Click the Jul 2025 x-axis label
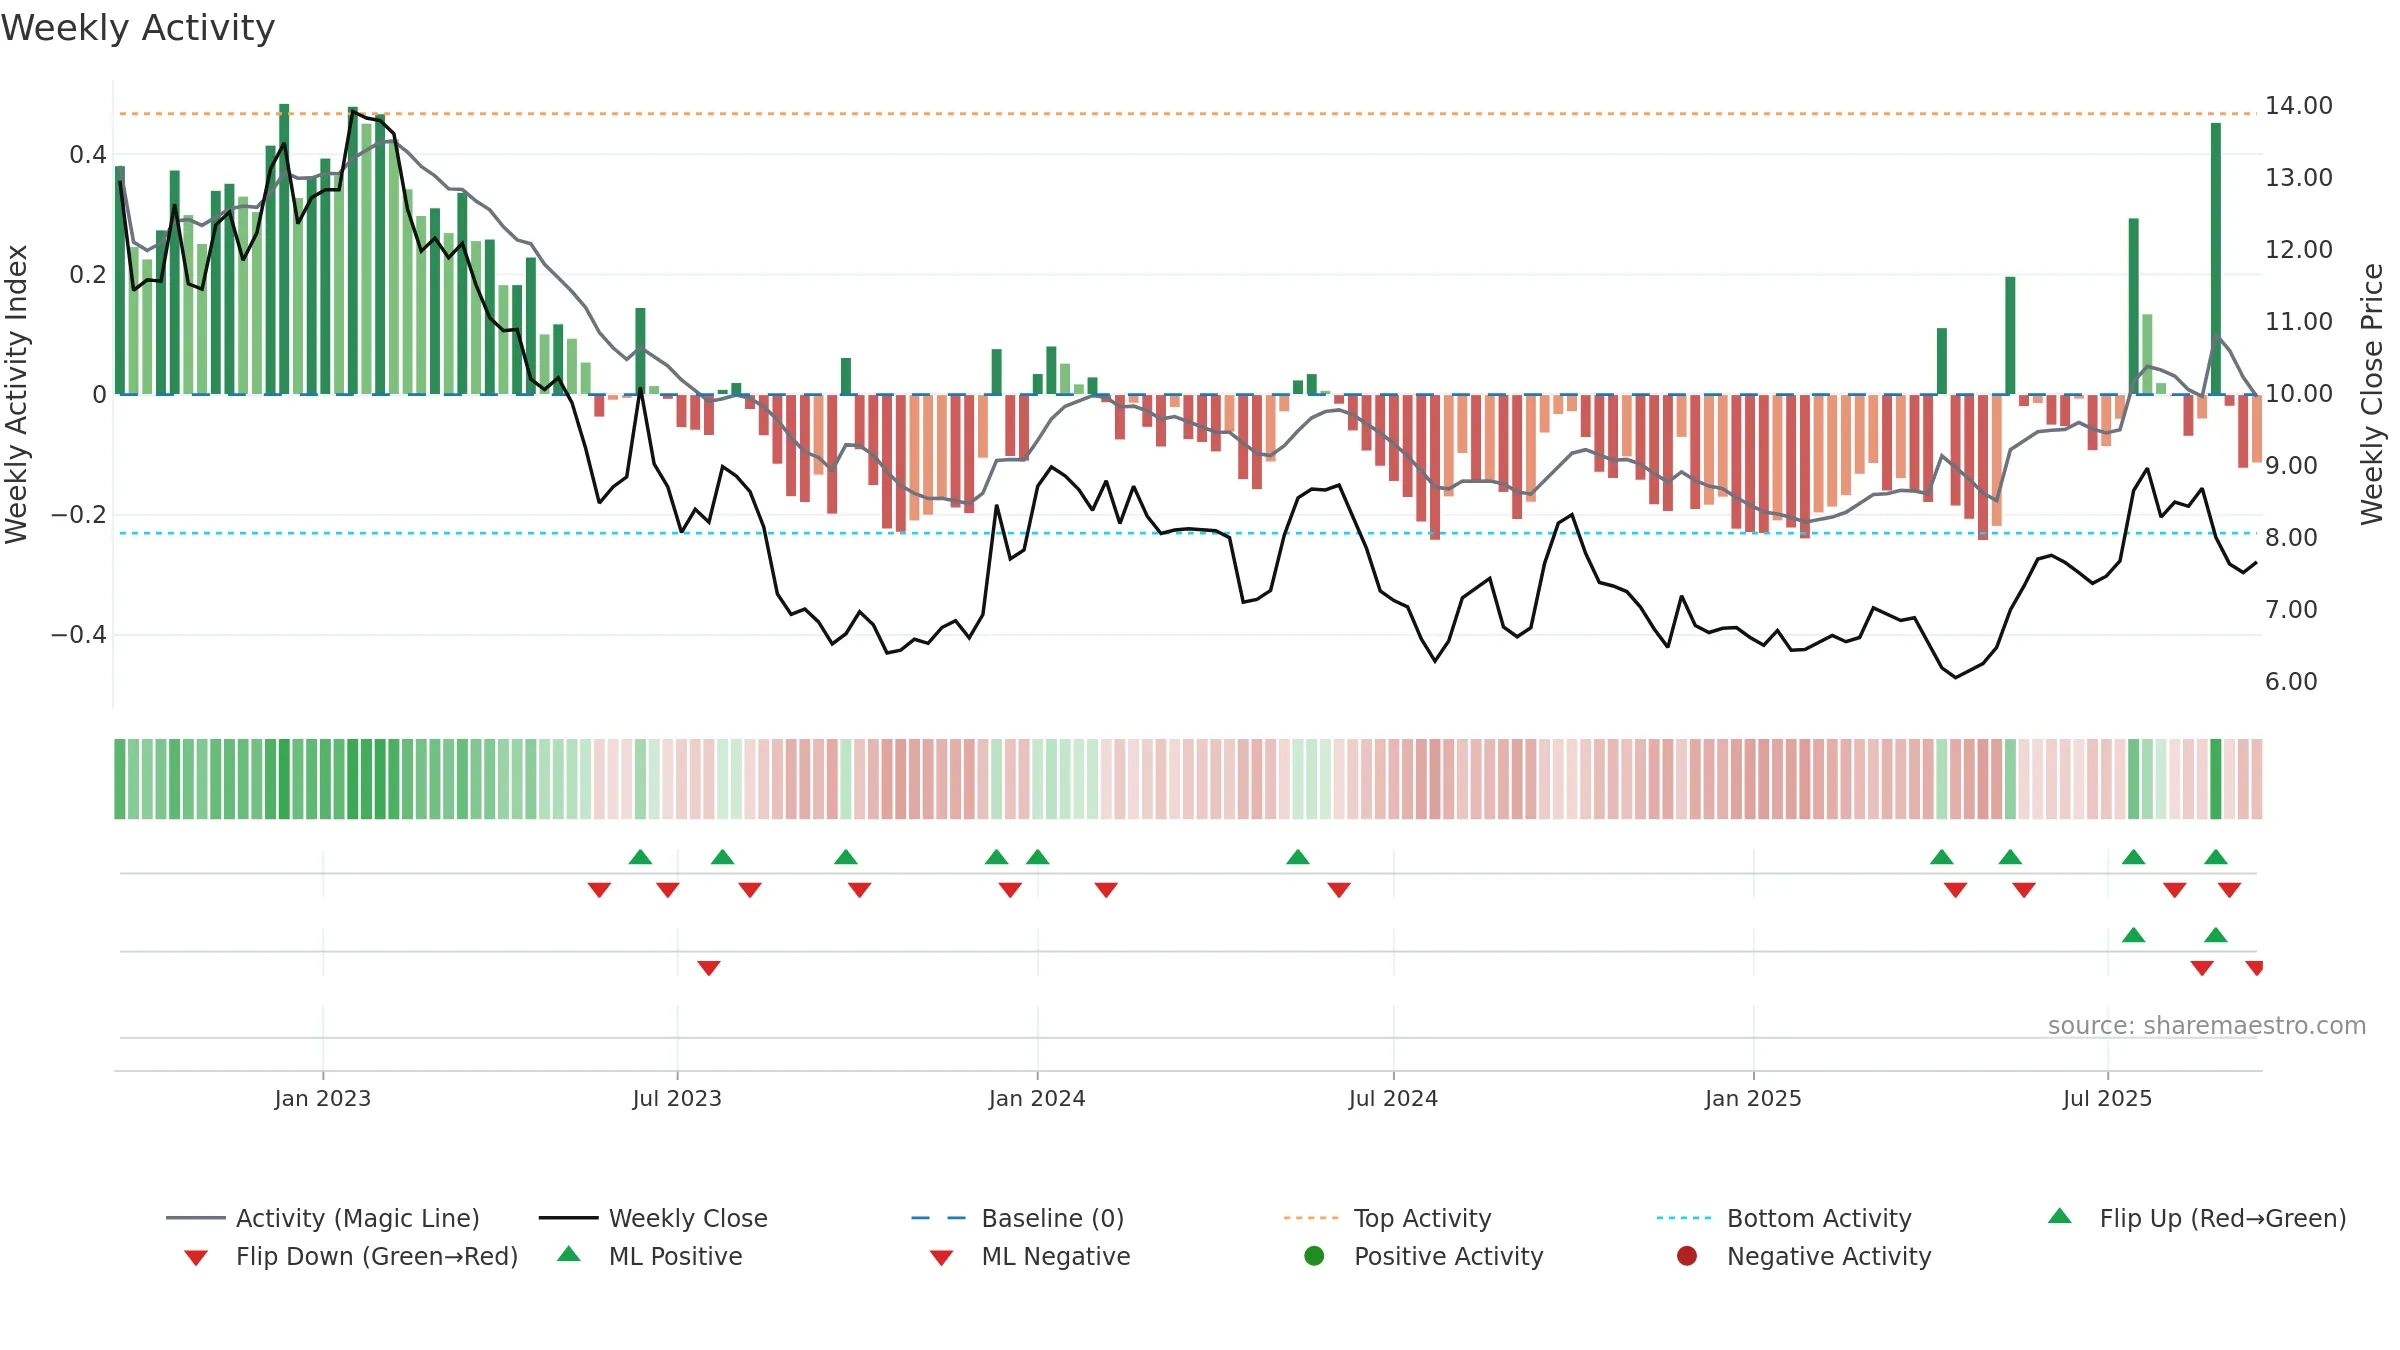The width and height of the screenshot is (2400, 1350). (2107, 1098)
